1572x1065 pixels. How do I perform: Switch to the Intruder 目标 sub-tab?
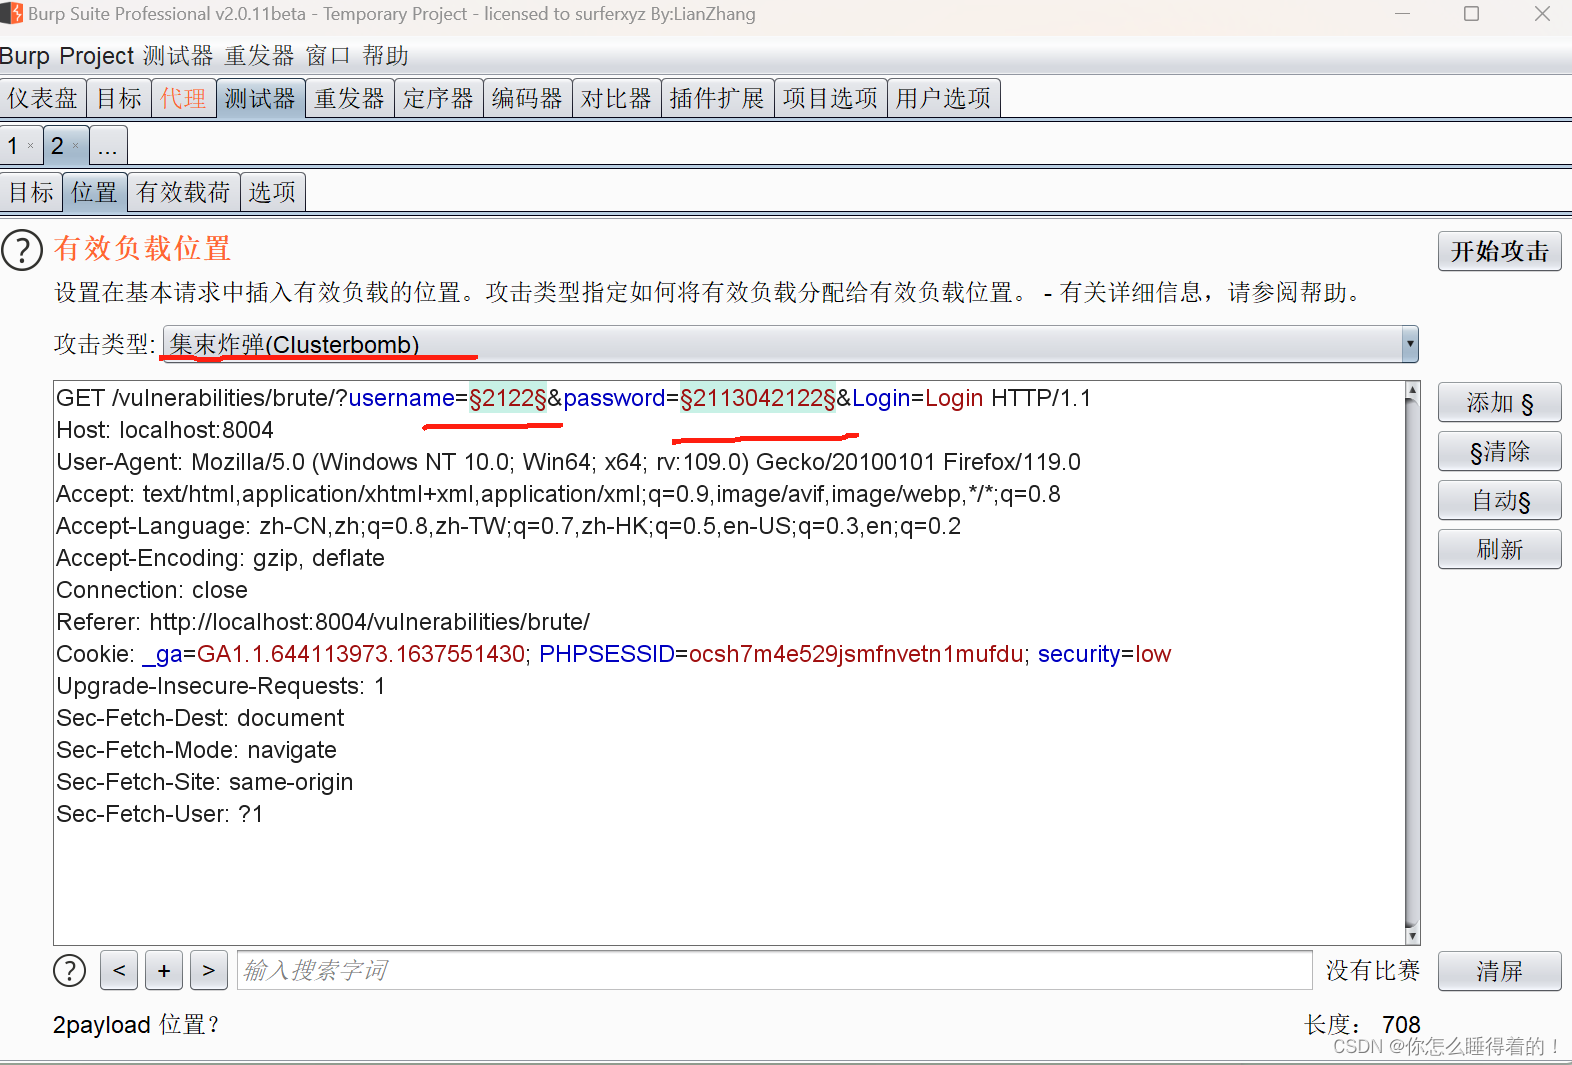(x=31, y=192)
